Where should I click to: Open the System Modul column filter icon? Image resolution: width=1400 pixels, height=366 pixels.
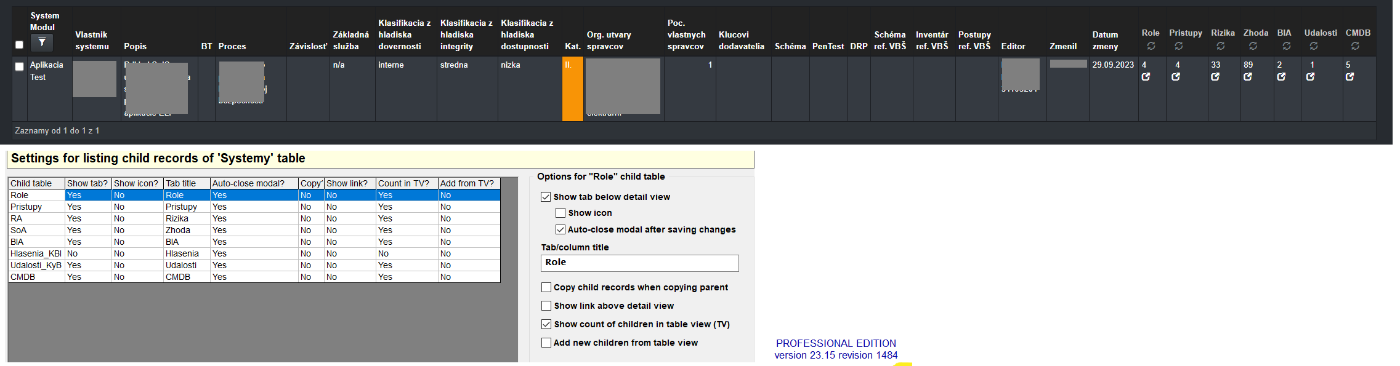42,43
